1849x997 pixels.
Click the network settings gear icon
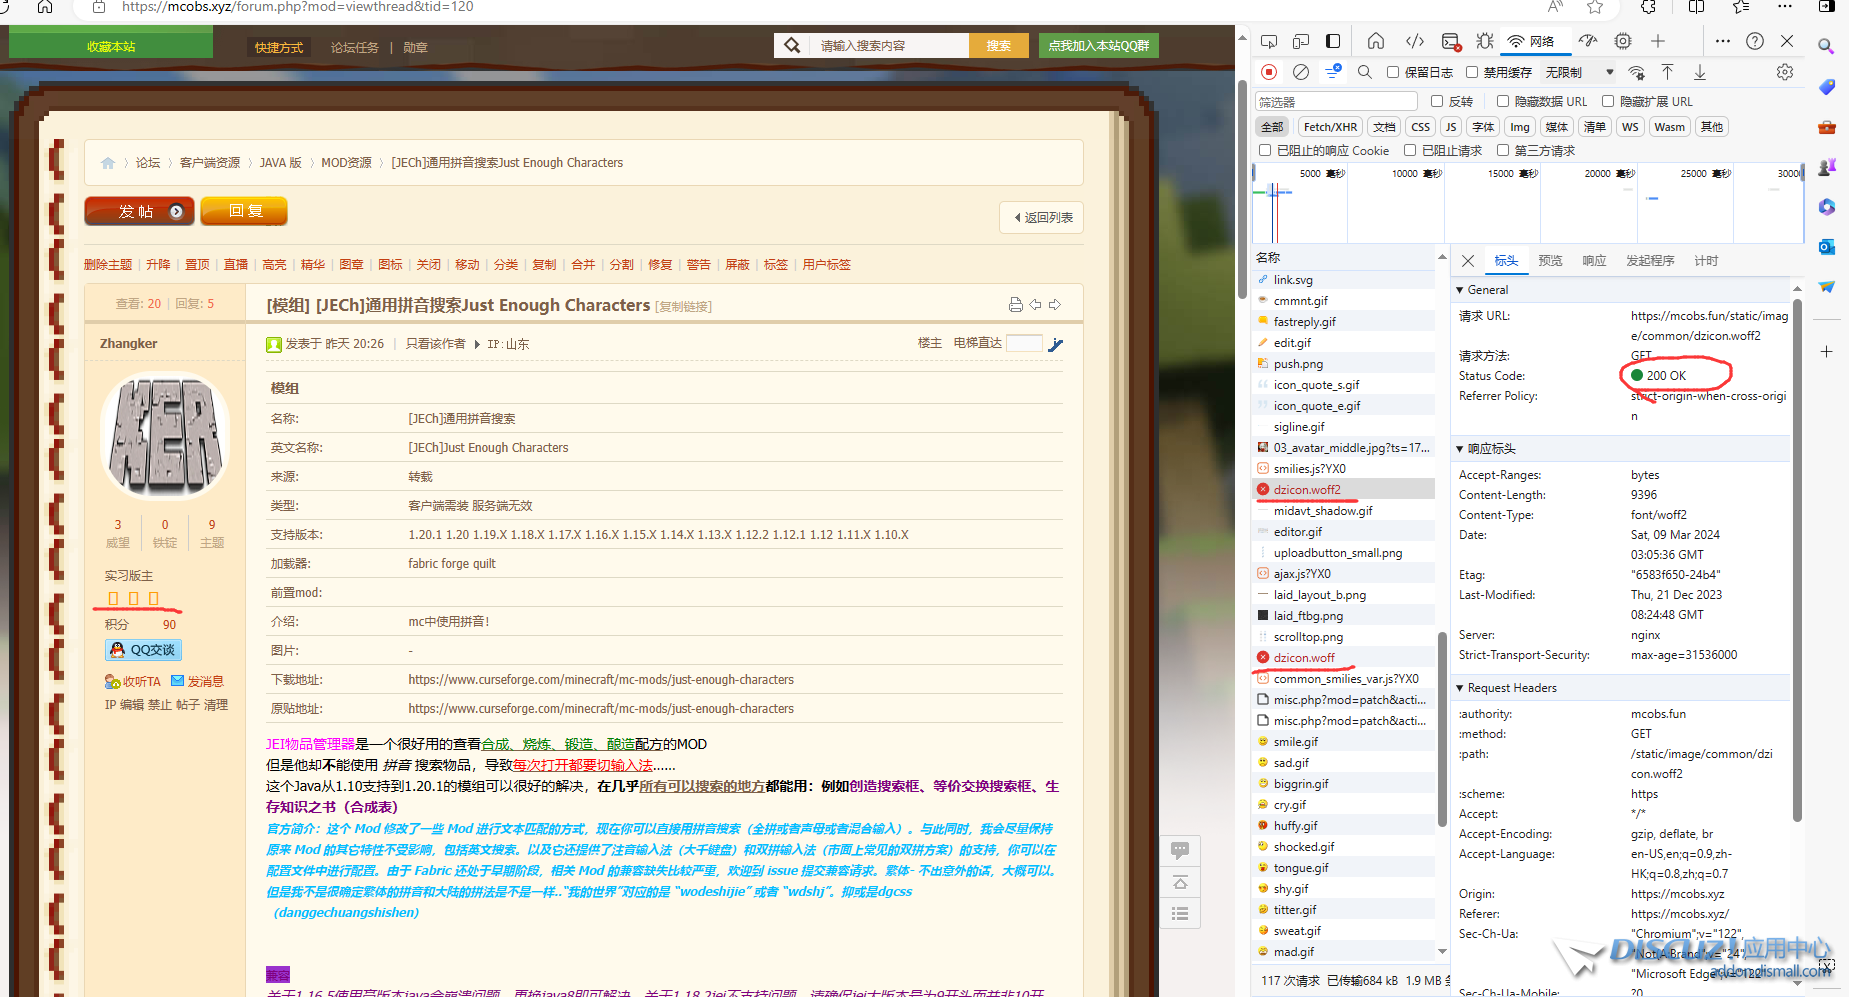(1785, 72)
